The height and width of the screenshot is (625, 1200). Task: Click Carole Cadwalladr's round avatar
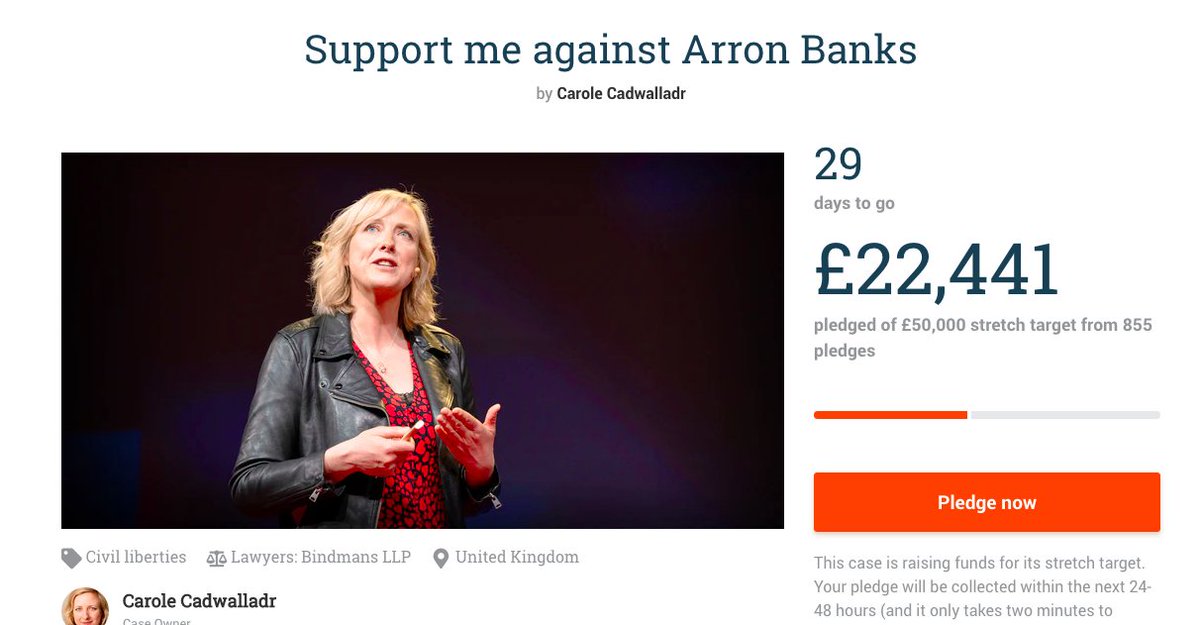(85, 607)
